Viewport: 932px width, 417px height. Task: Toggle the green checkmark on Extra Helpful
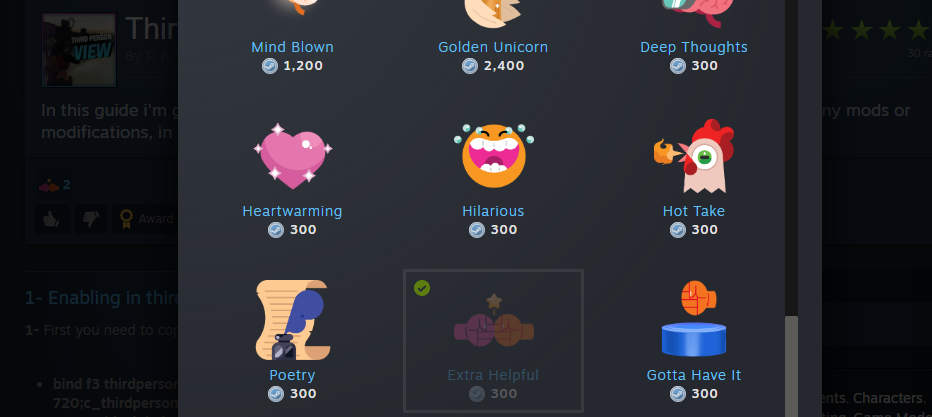click(422, 288)
